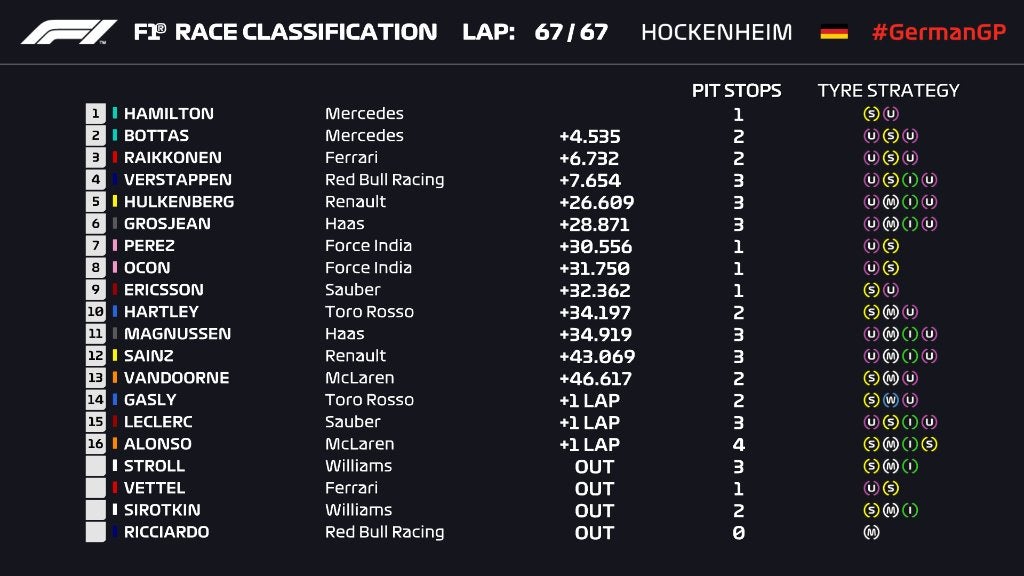This screenshot has height=576, width=1024.
Task: Click the F1 logo
Action: point(68,32)
